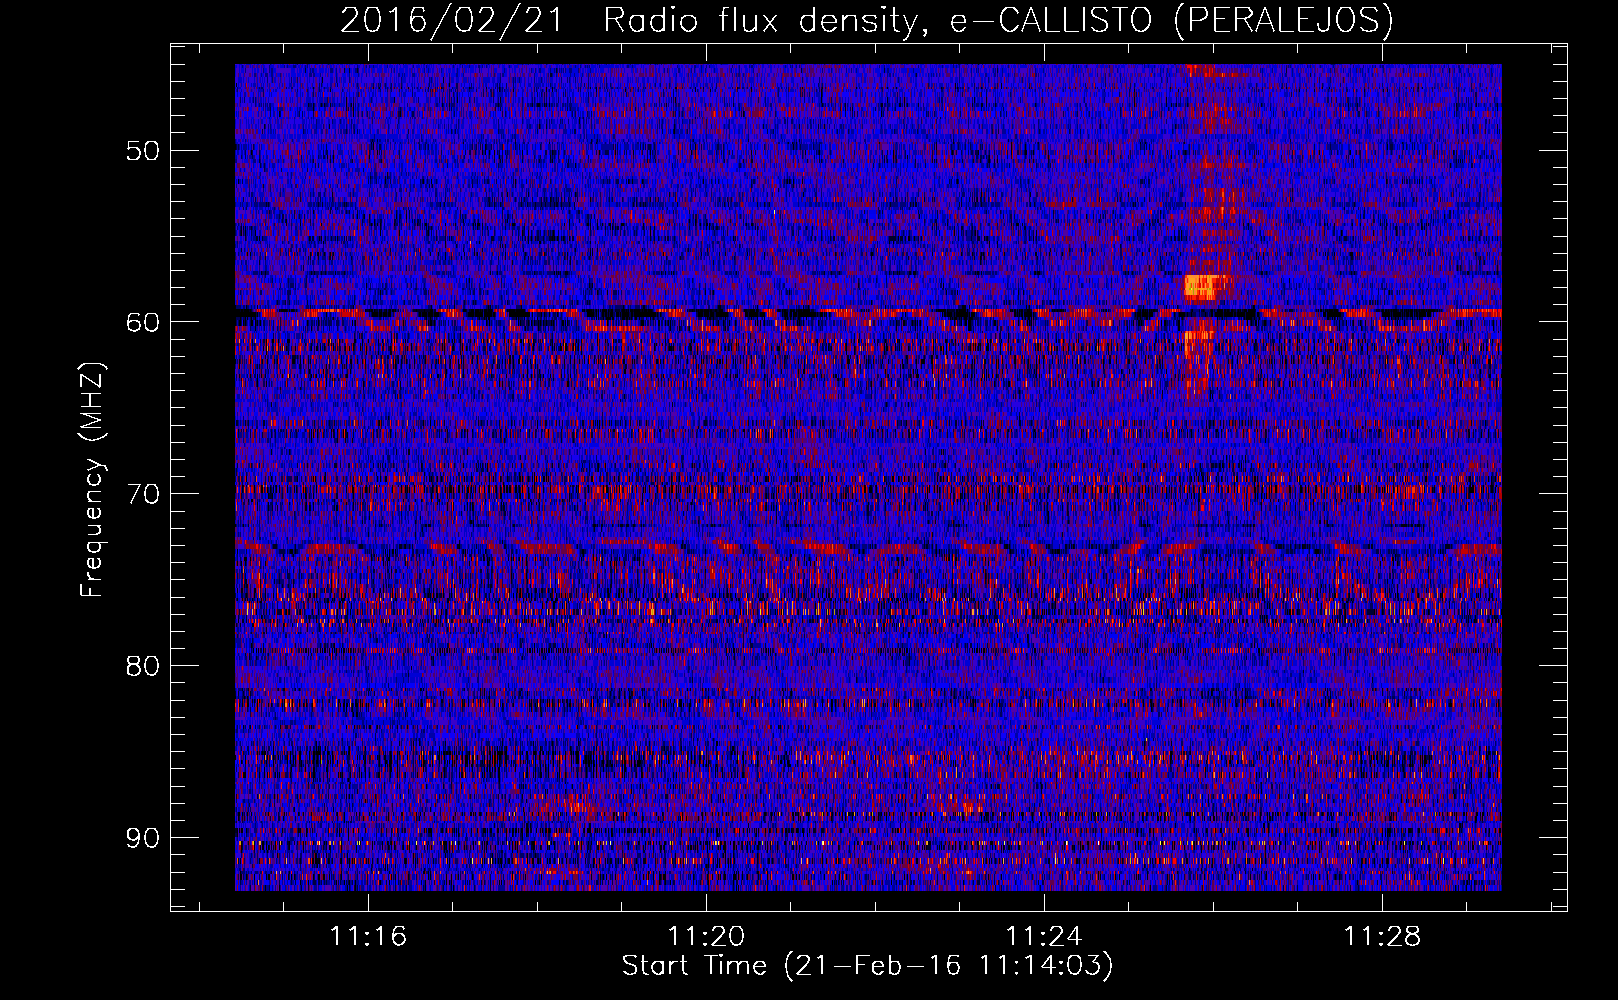Viewport: 1618px width, 1000px height.
Task: Click the 70 MHz tick label
Action: [x=142, y=494]
